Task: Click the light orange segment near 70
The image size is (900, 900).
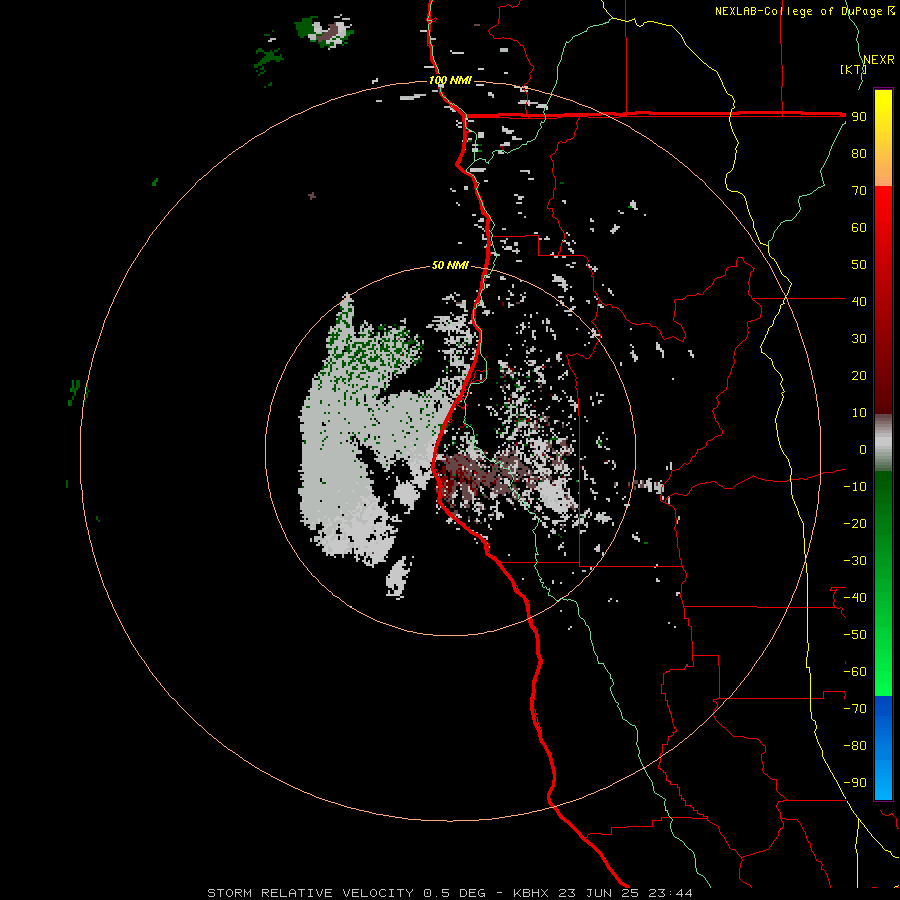Action: (x=883, y=175)
